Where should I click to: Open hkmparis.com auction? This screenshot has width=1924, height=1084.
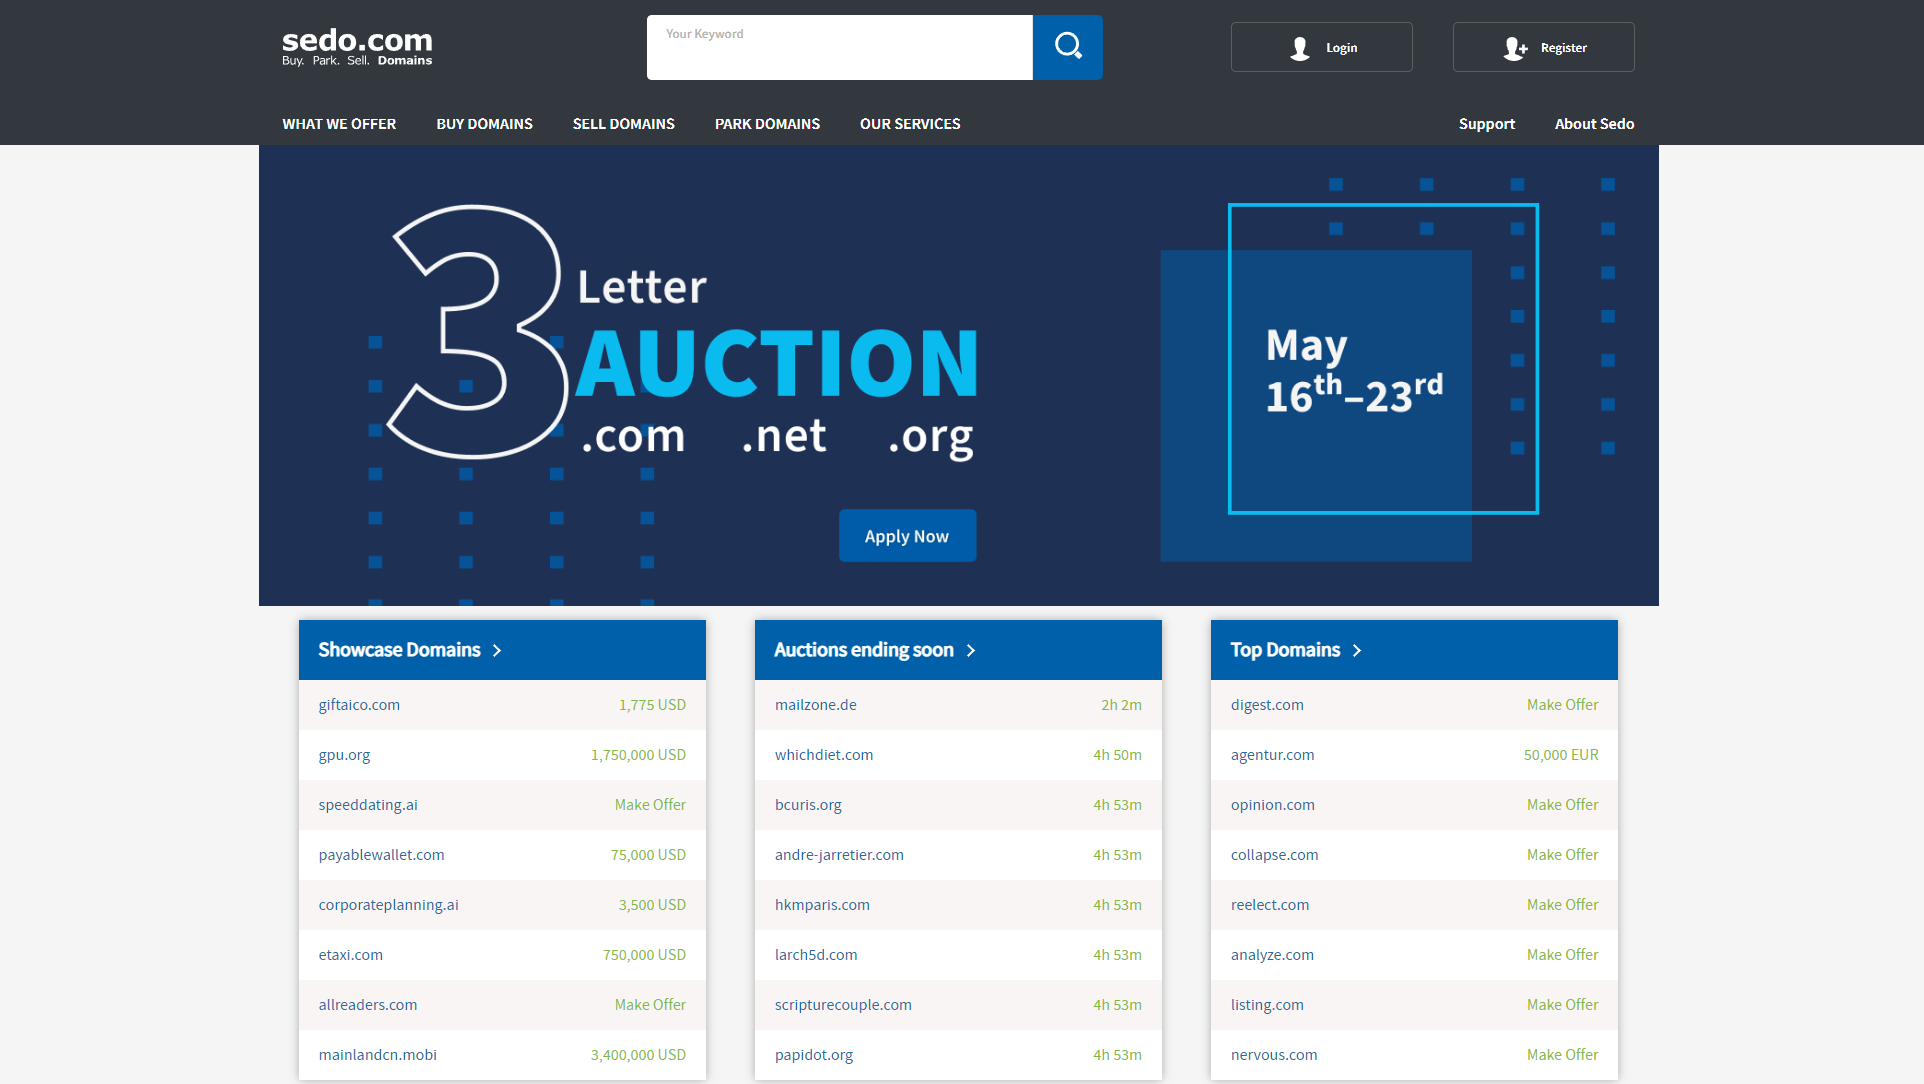822,905
